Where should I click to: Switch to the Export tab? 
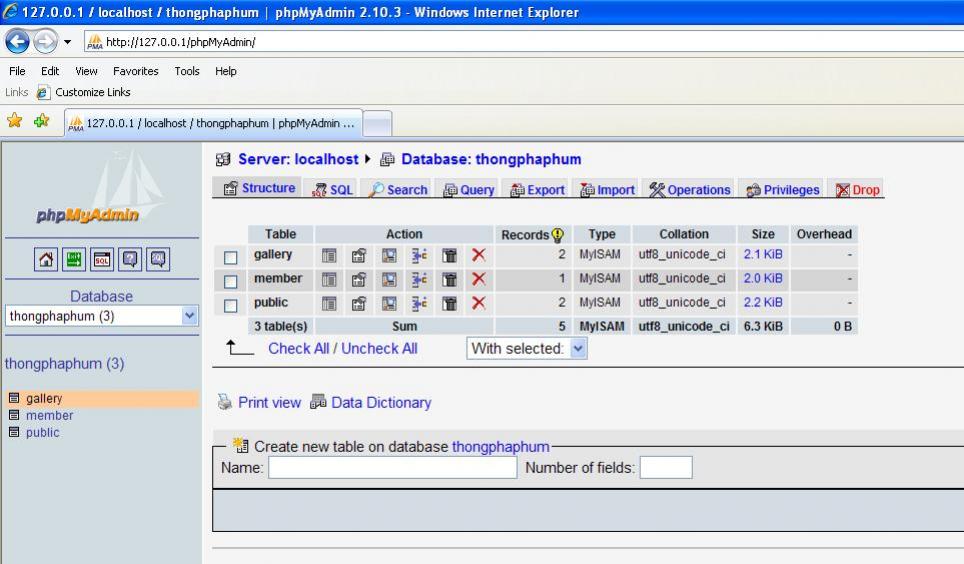click(x=538, y=190)
